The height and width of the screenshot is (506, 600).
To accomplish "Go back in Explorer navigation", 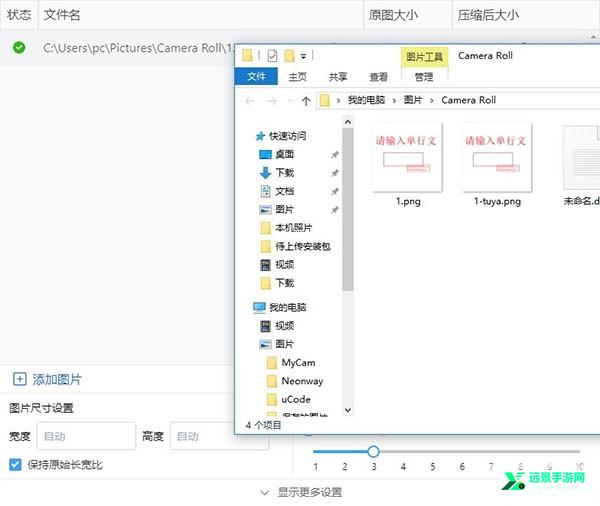I will pyautogui.click(x=250, y=101).
